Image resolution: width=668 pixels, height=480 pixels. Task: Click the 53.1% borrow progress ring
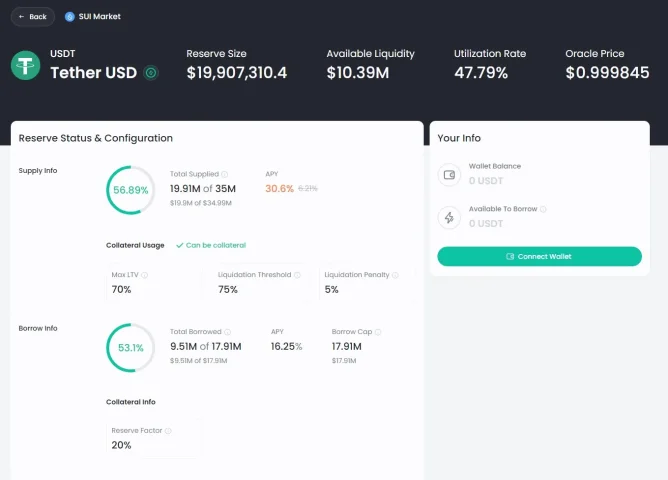point(130,348)
